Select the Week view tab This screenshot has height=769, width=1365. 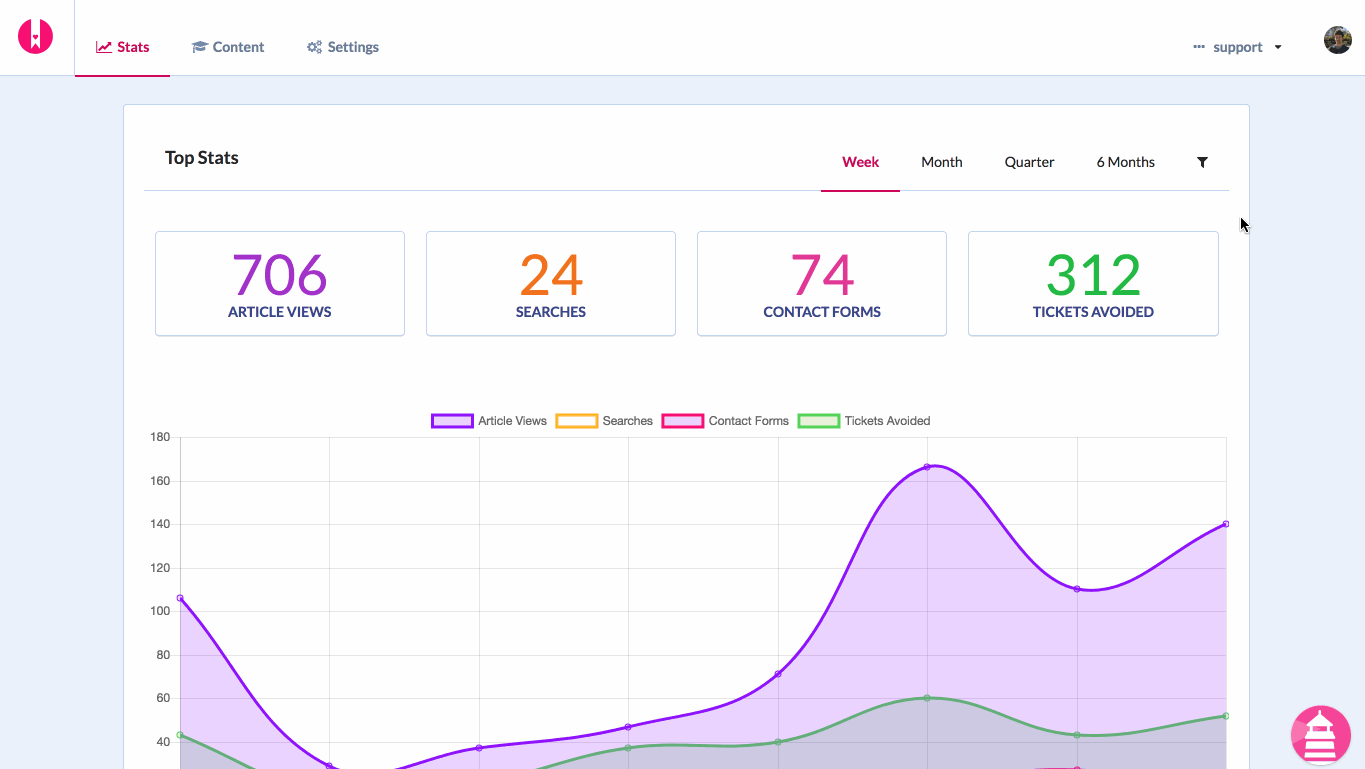[860, 161]
